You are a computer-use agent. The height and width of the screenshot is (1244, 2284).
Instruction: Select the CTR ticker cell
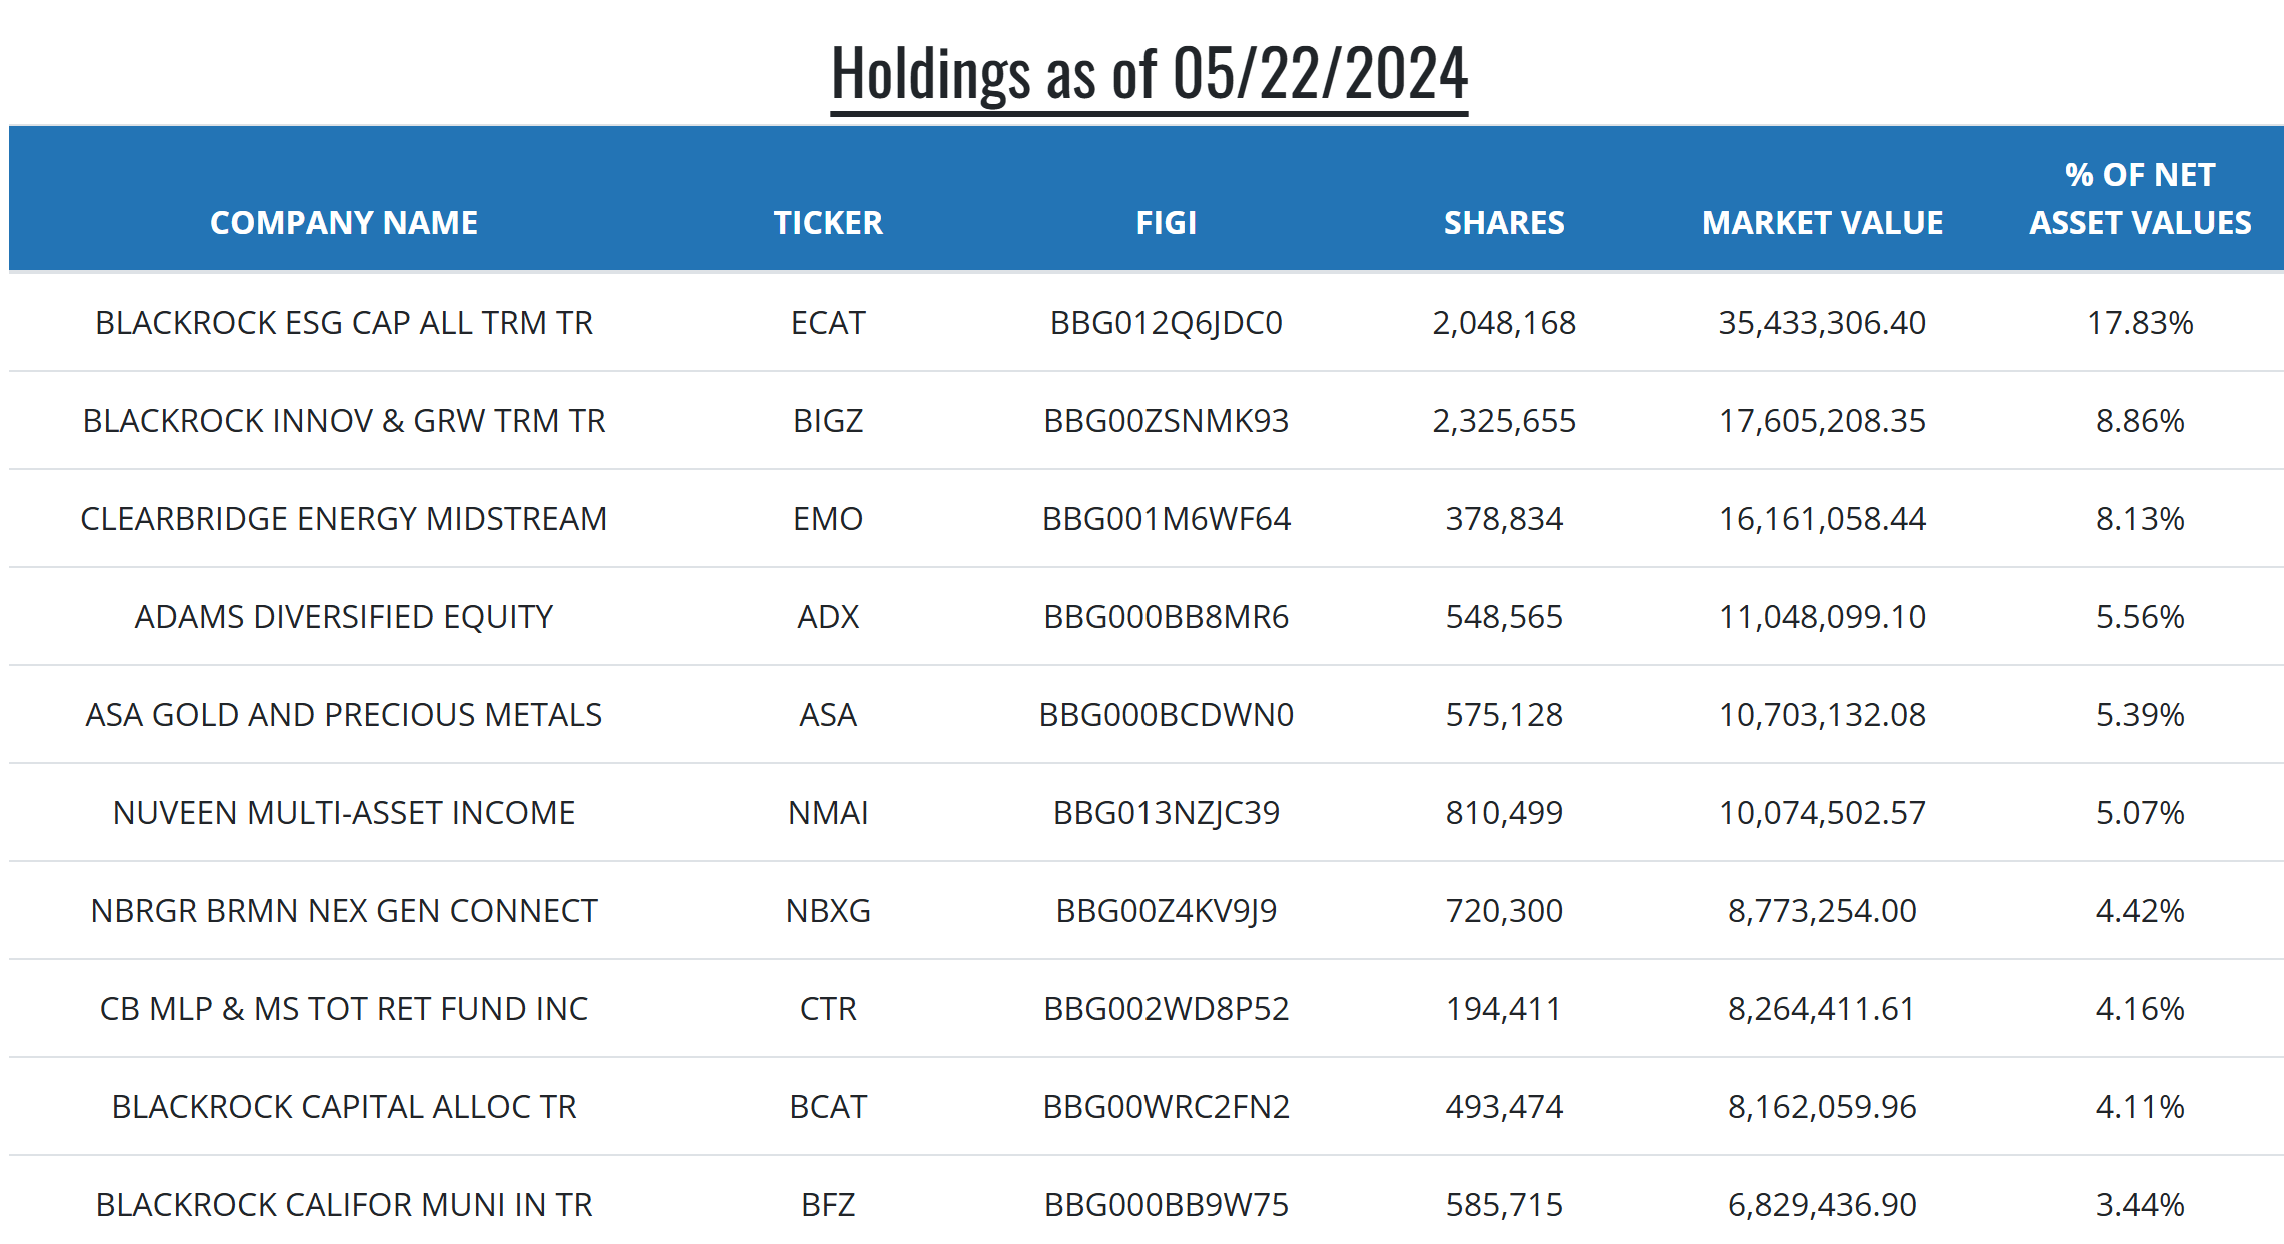coord(828,1009)
